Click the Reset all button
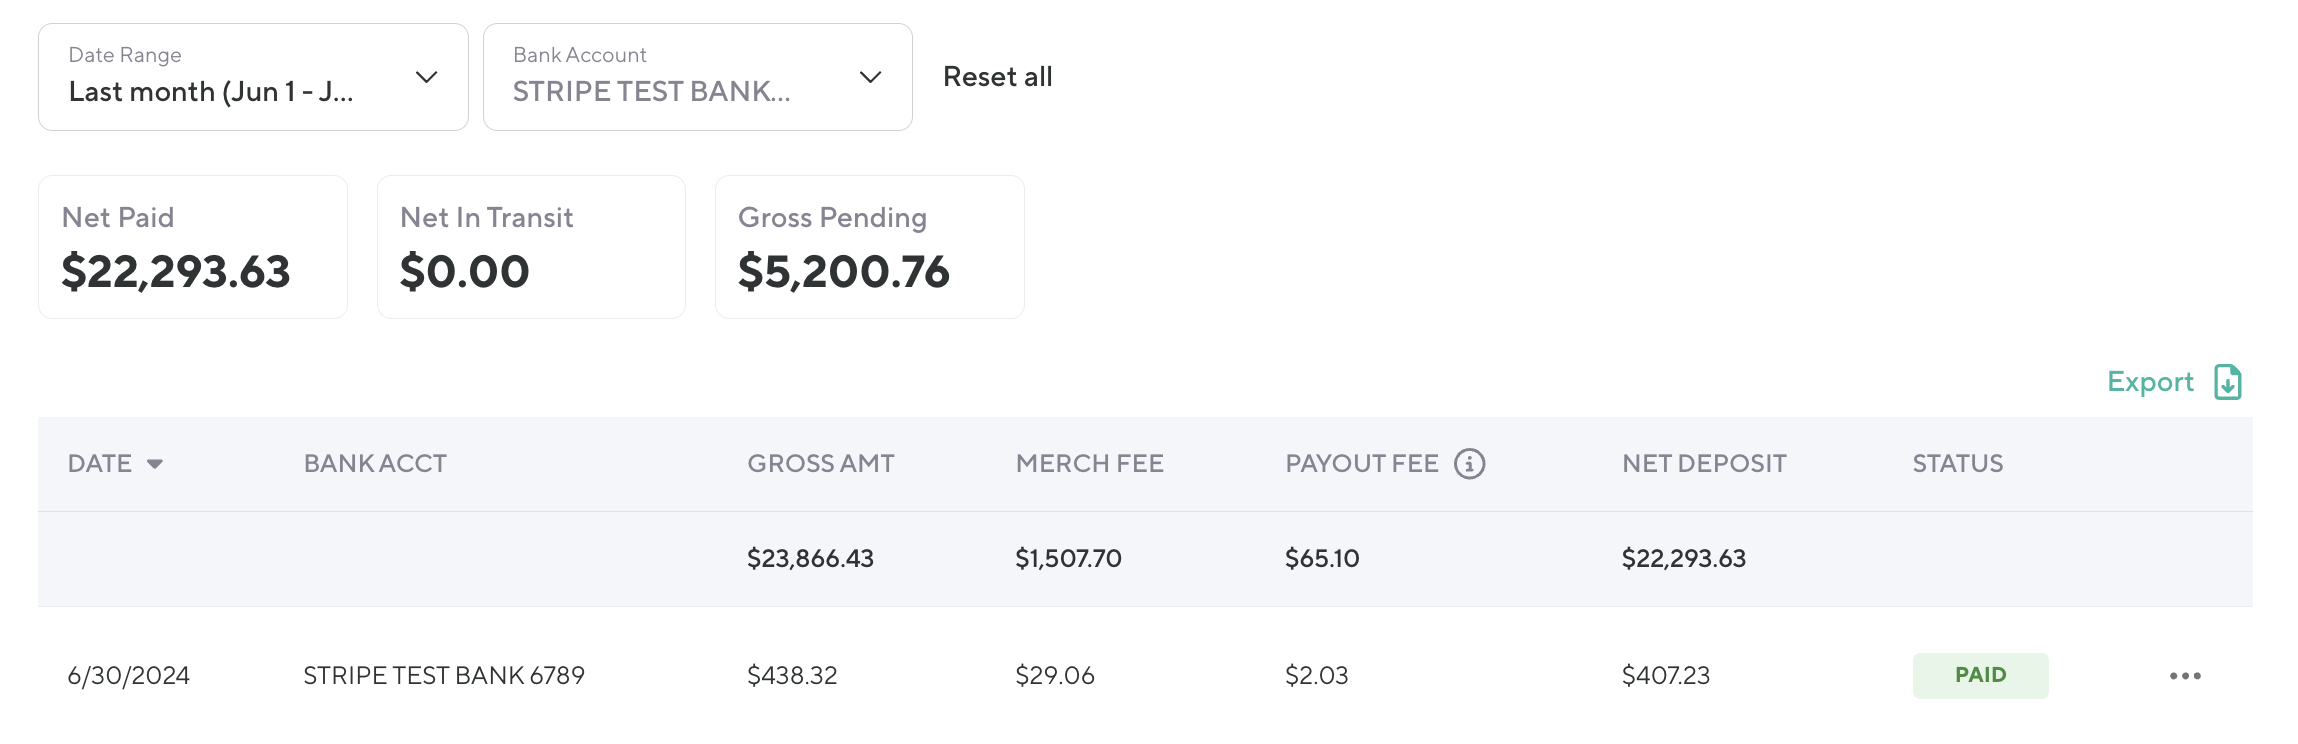Viewport: 2298px width, 744px height. point(997,77)
